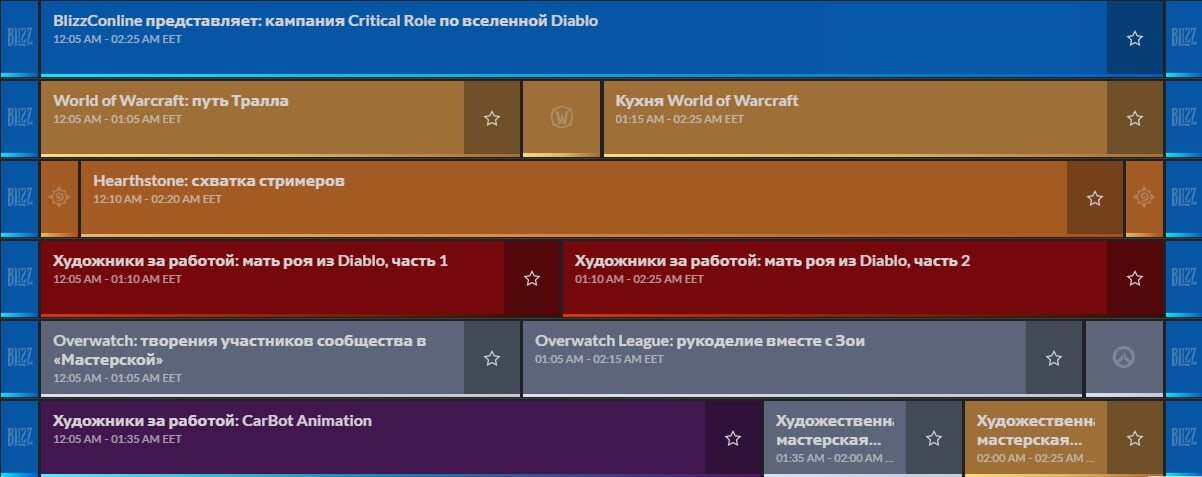The image size is (1202, 477).
Task: Click the 01:10 AM - 02:25 AM EET time
Action: [x=639, y=279]
